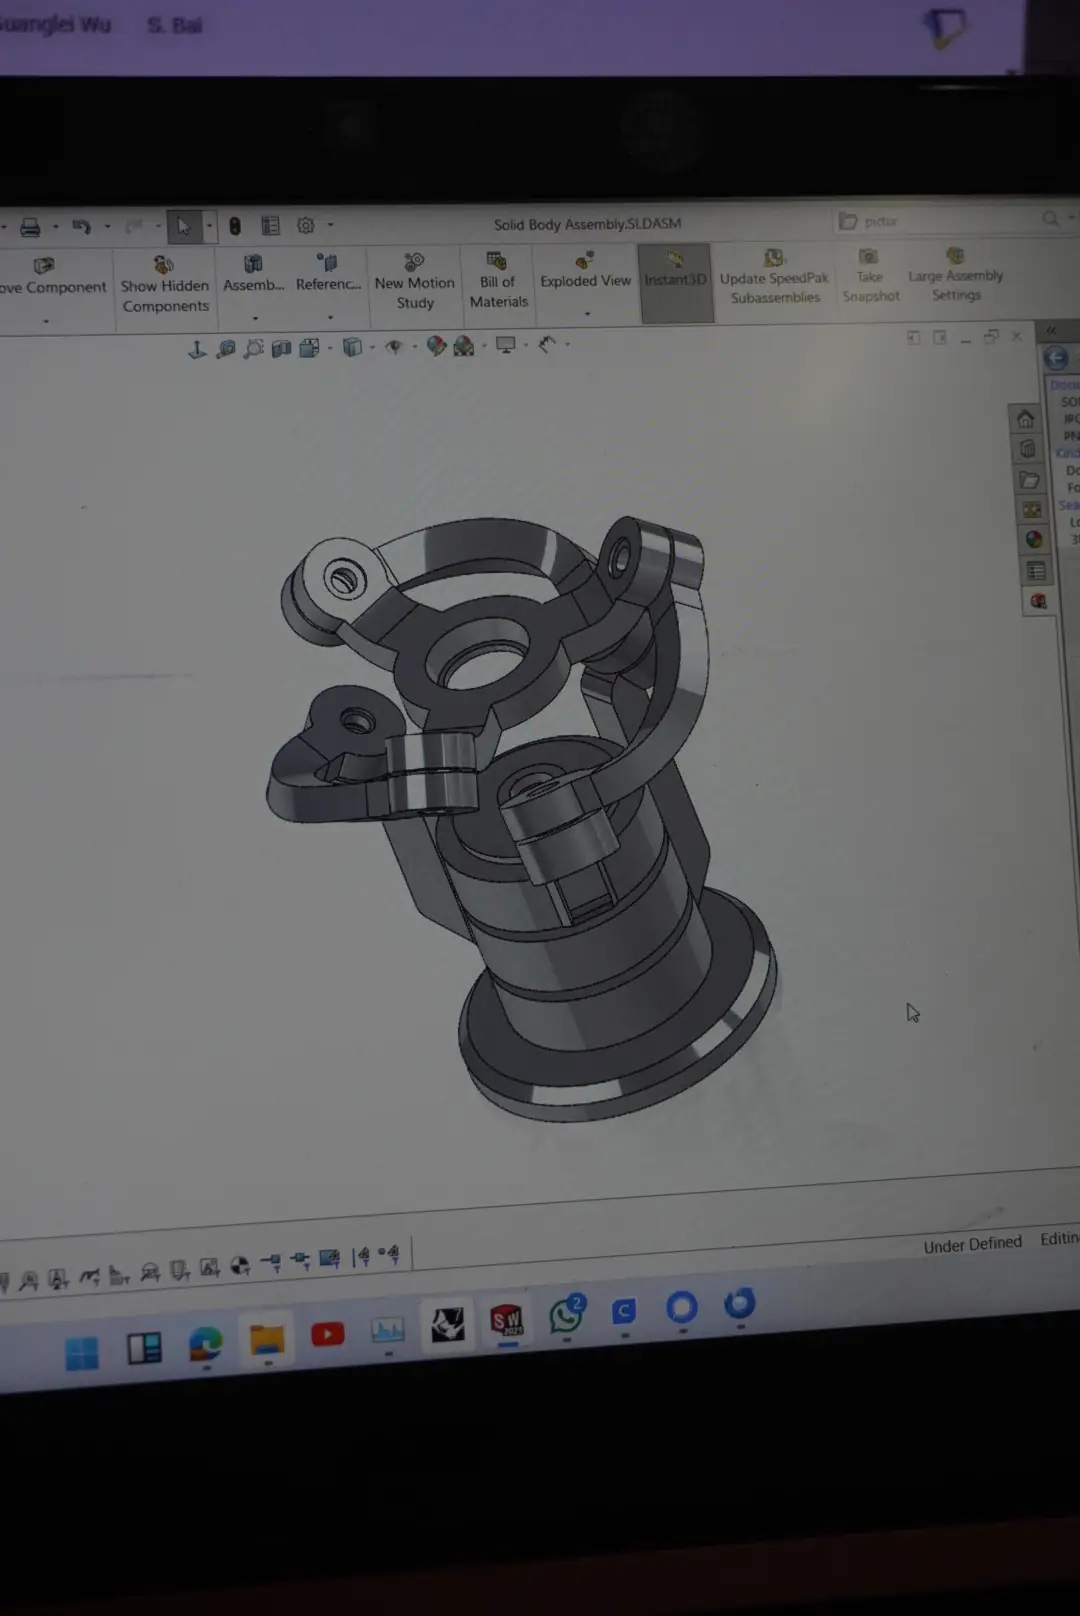Image resolution: width=1080 pixels, height=1616 pixels.
Task: Open the Options gear dropdown arrow
Action: tap(331, 226)
